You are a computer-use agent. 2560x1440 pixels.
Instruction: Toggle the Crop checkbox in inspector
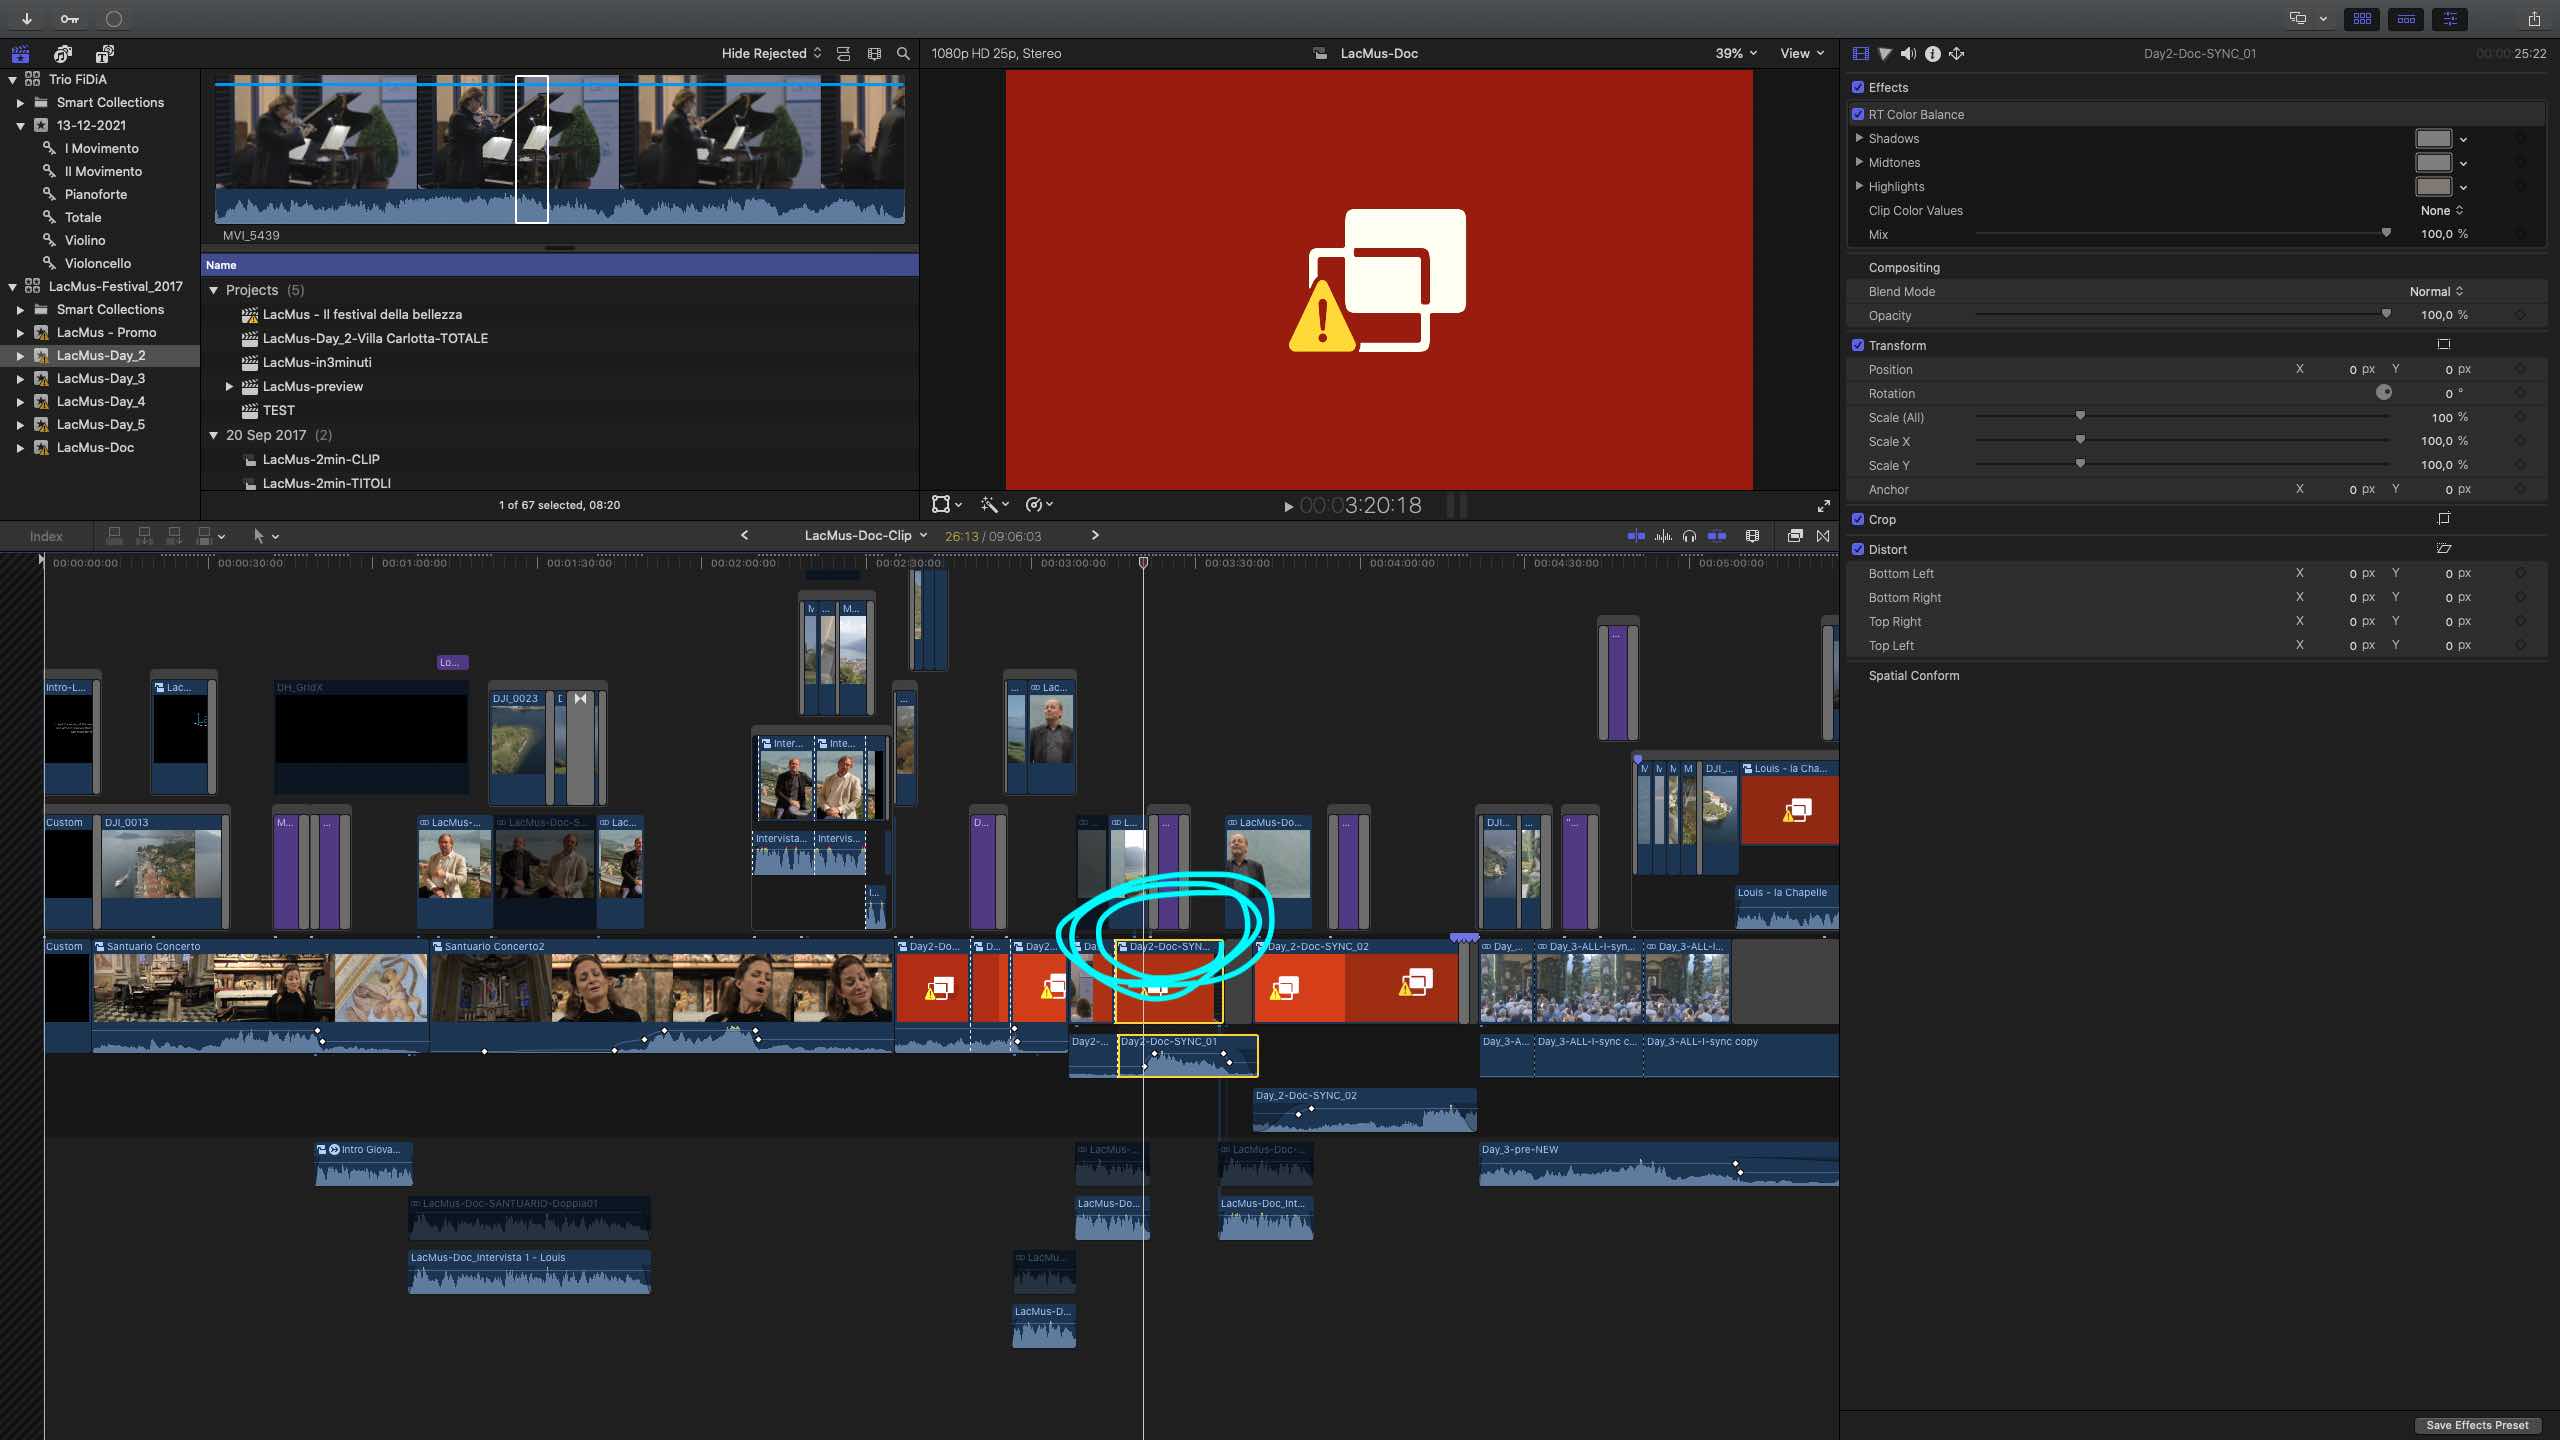pyautogui.click(x=1857, y=519)
